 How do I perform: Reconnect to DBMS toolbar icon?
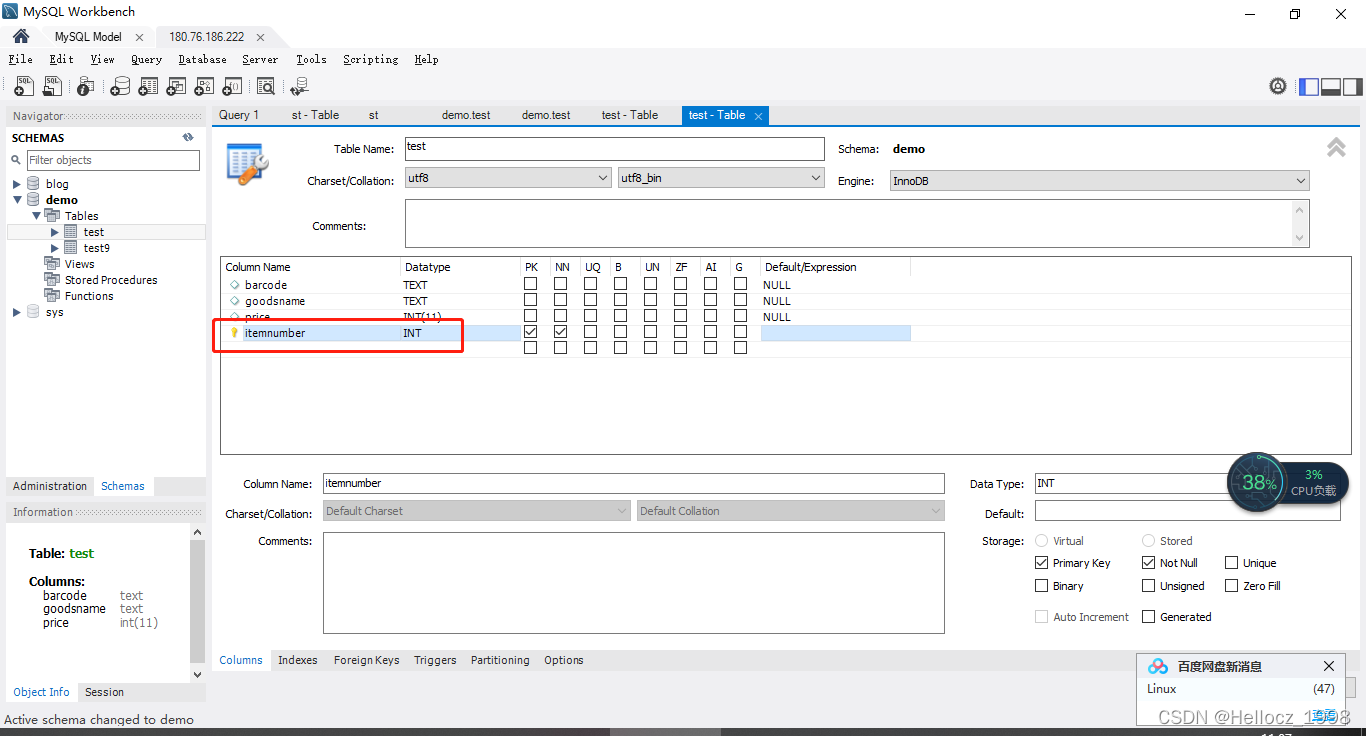[x=298, y=87]
